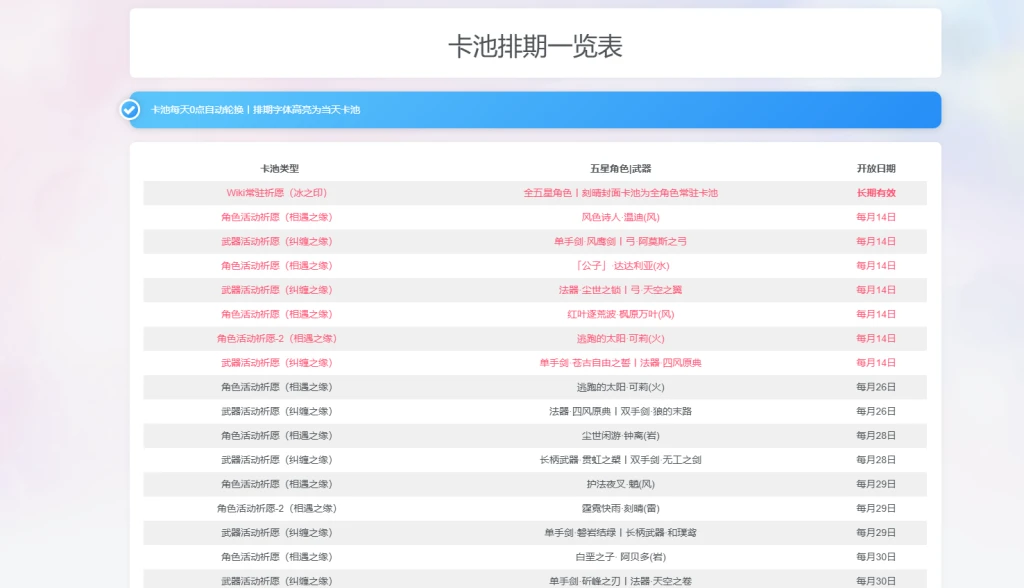This screenshot has height=588, width=1024.
Task: Select 单手剑·风鹰剑 | 弓·阿莫斯之弓 weapon entry
Action: point(620,242)
